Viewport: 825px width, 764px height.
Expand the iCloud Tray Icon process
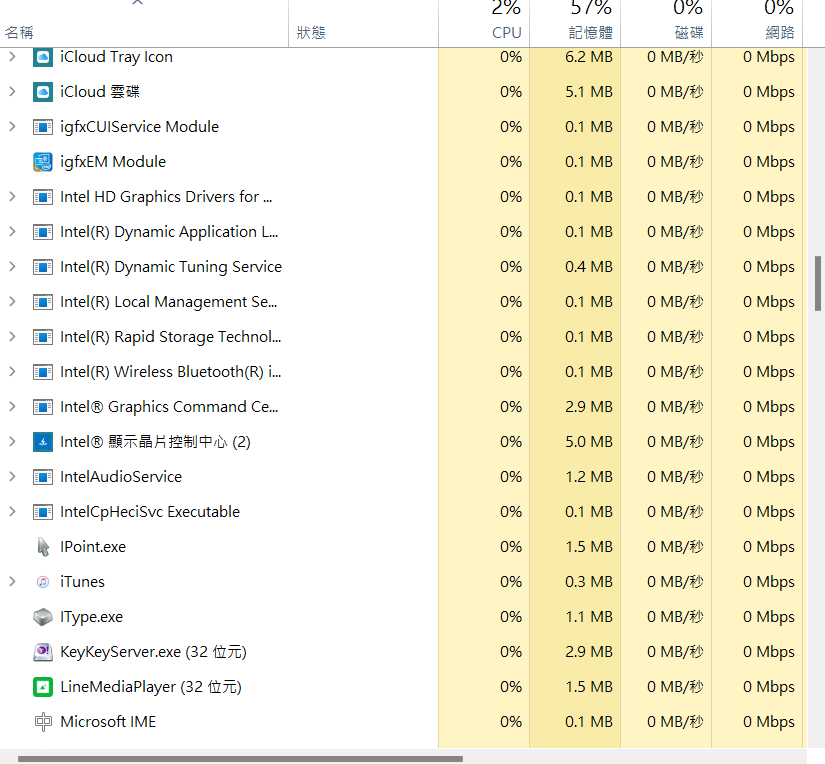click(x=12, y=57)
